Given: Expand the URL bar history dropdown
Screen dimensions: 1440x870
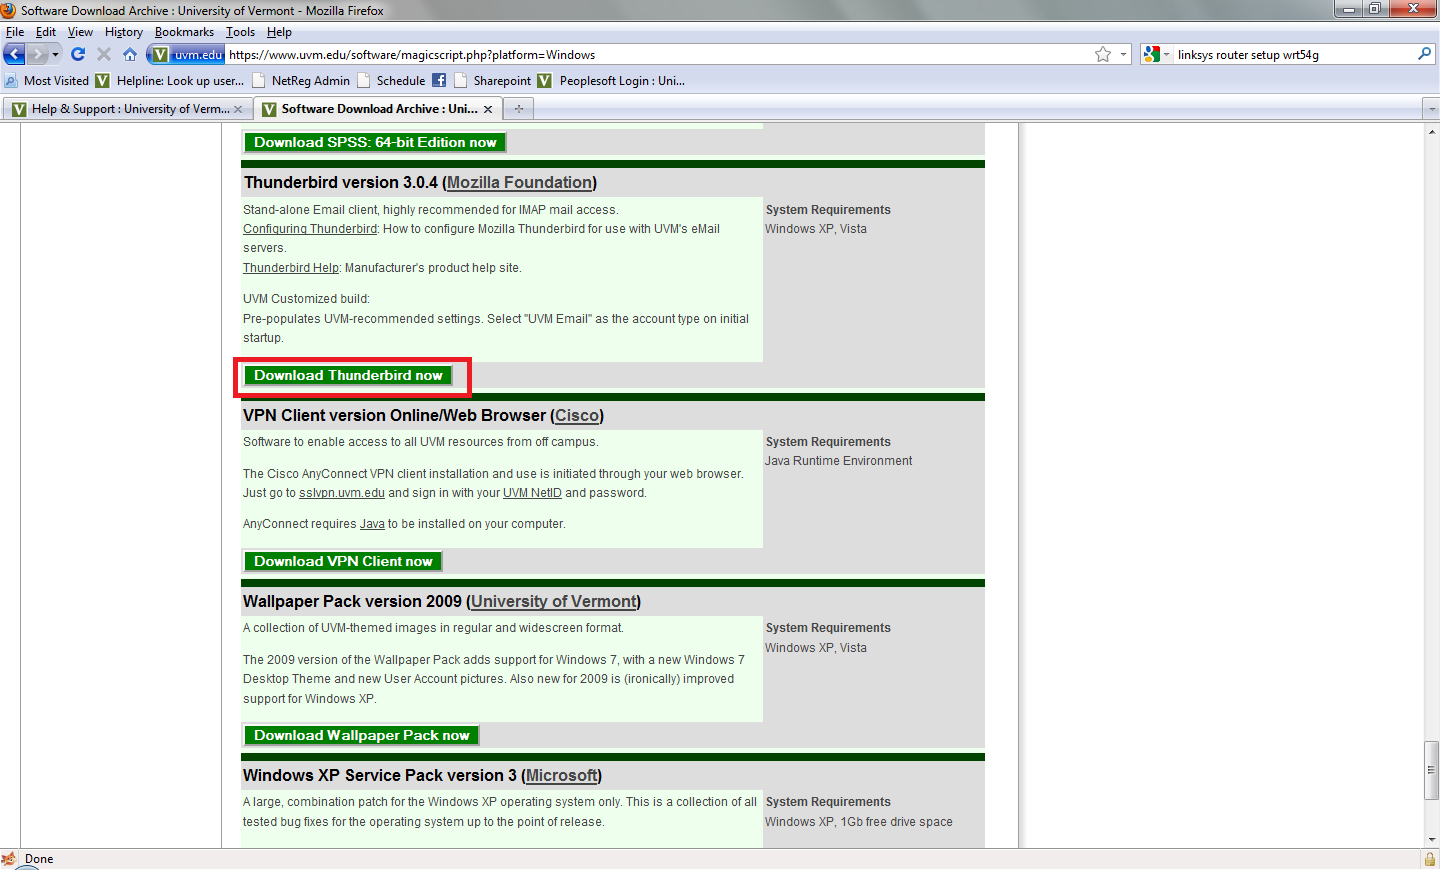Looking at the screenshot, I should pyautogui.click(x=1124, y=55).
